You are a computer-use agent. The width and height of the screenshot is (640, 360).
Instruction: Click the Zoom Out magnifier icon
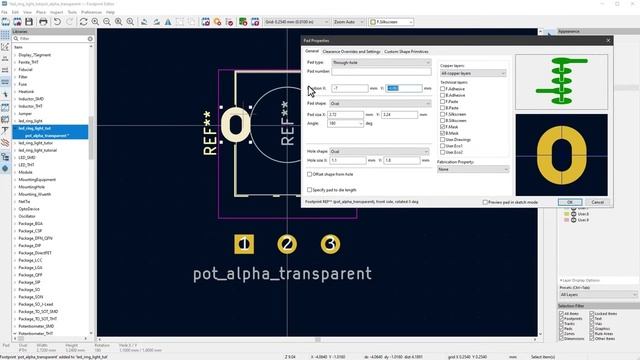click(x=107, y=22)
